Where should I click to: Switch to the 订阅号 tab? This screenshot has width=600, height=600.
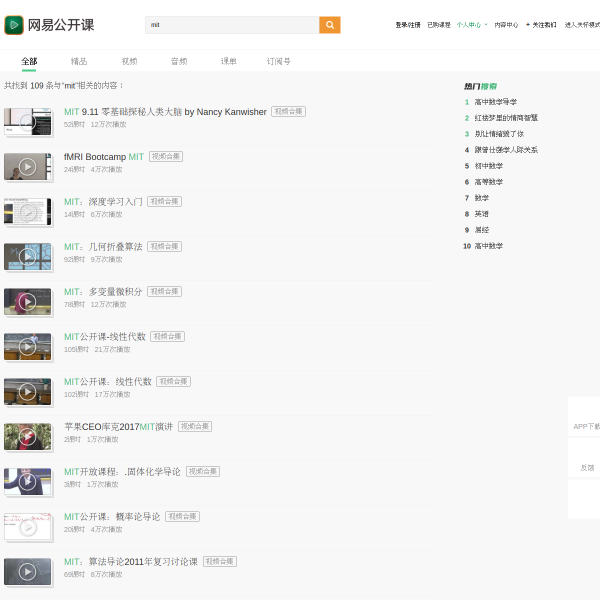[279, 61]
